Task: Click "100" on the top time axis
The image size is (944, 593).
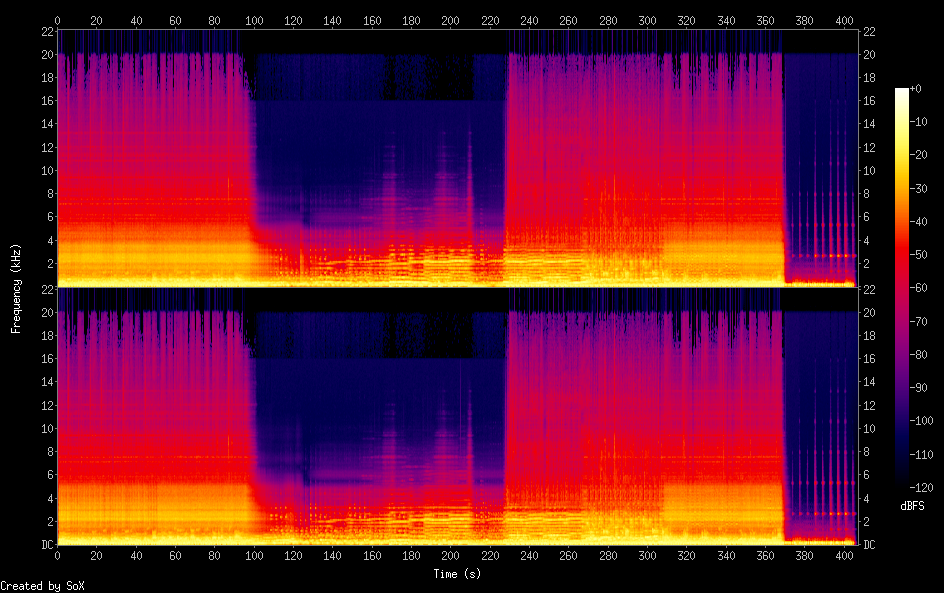Action: click(x=254, y=20)
